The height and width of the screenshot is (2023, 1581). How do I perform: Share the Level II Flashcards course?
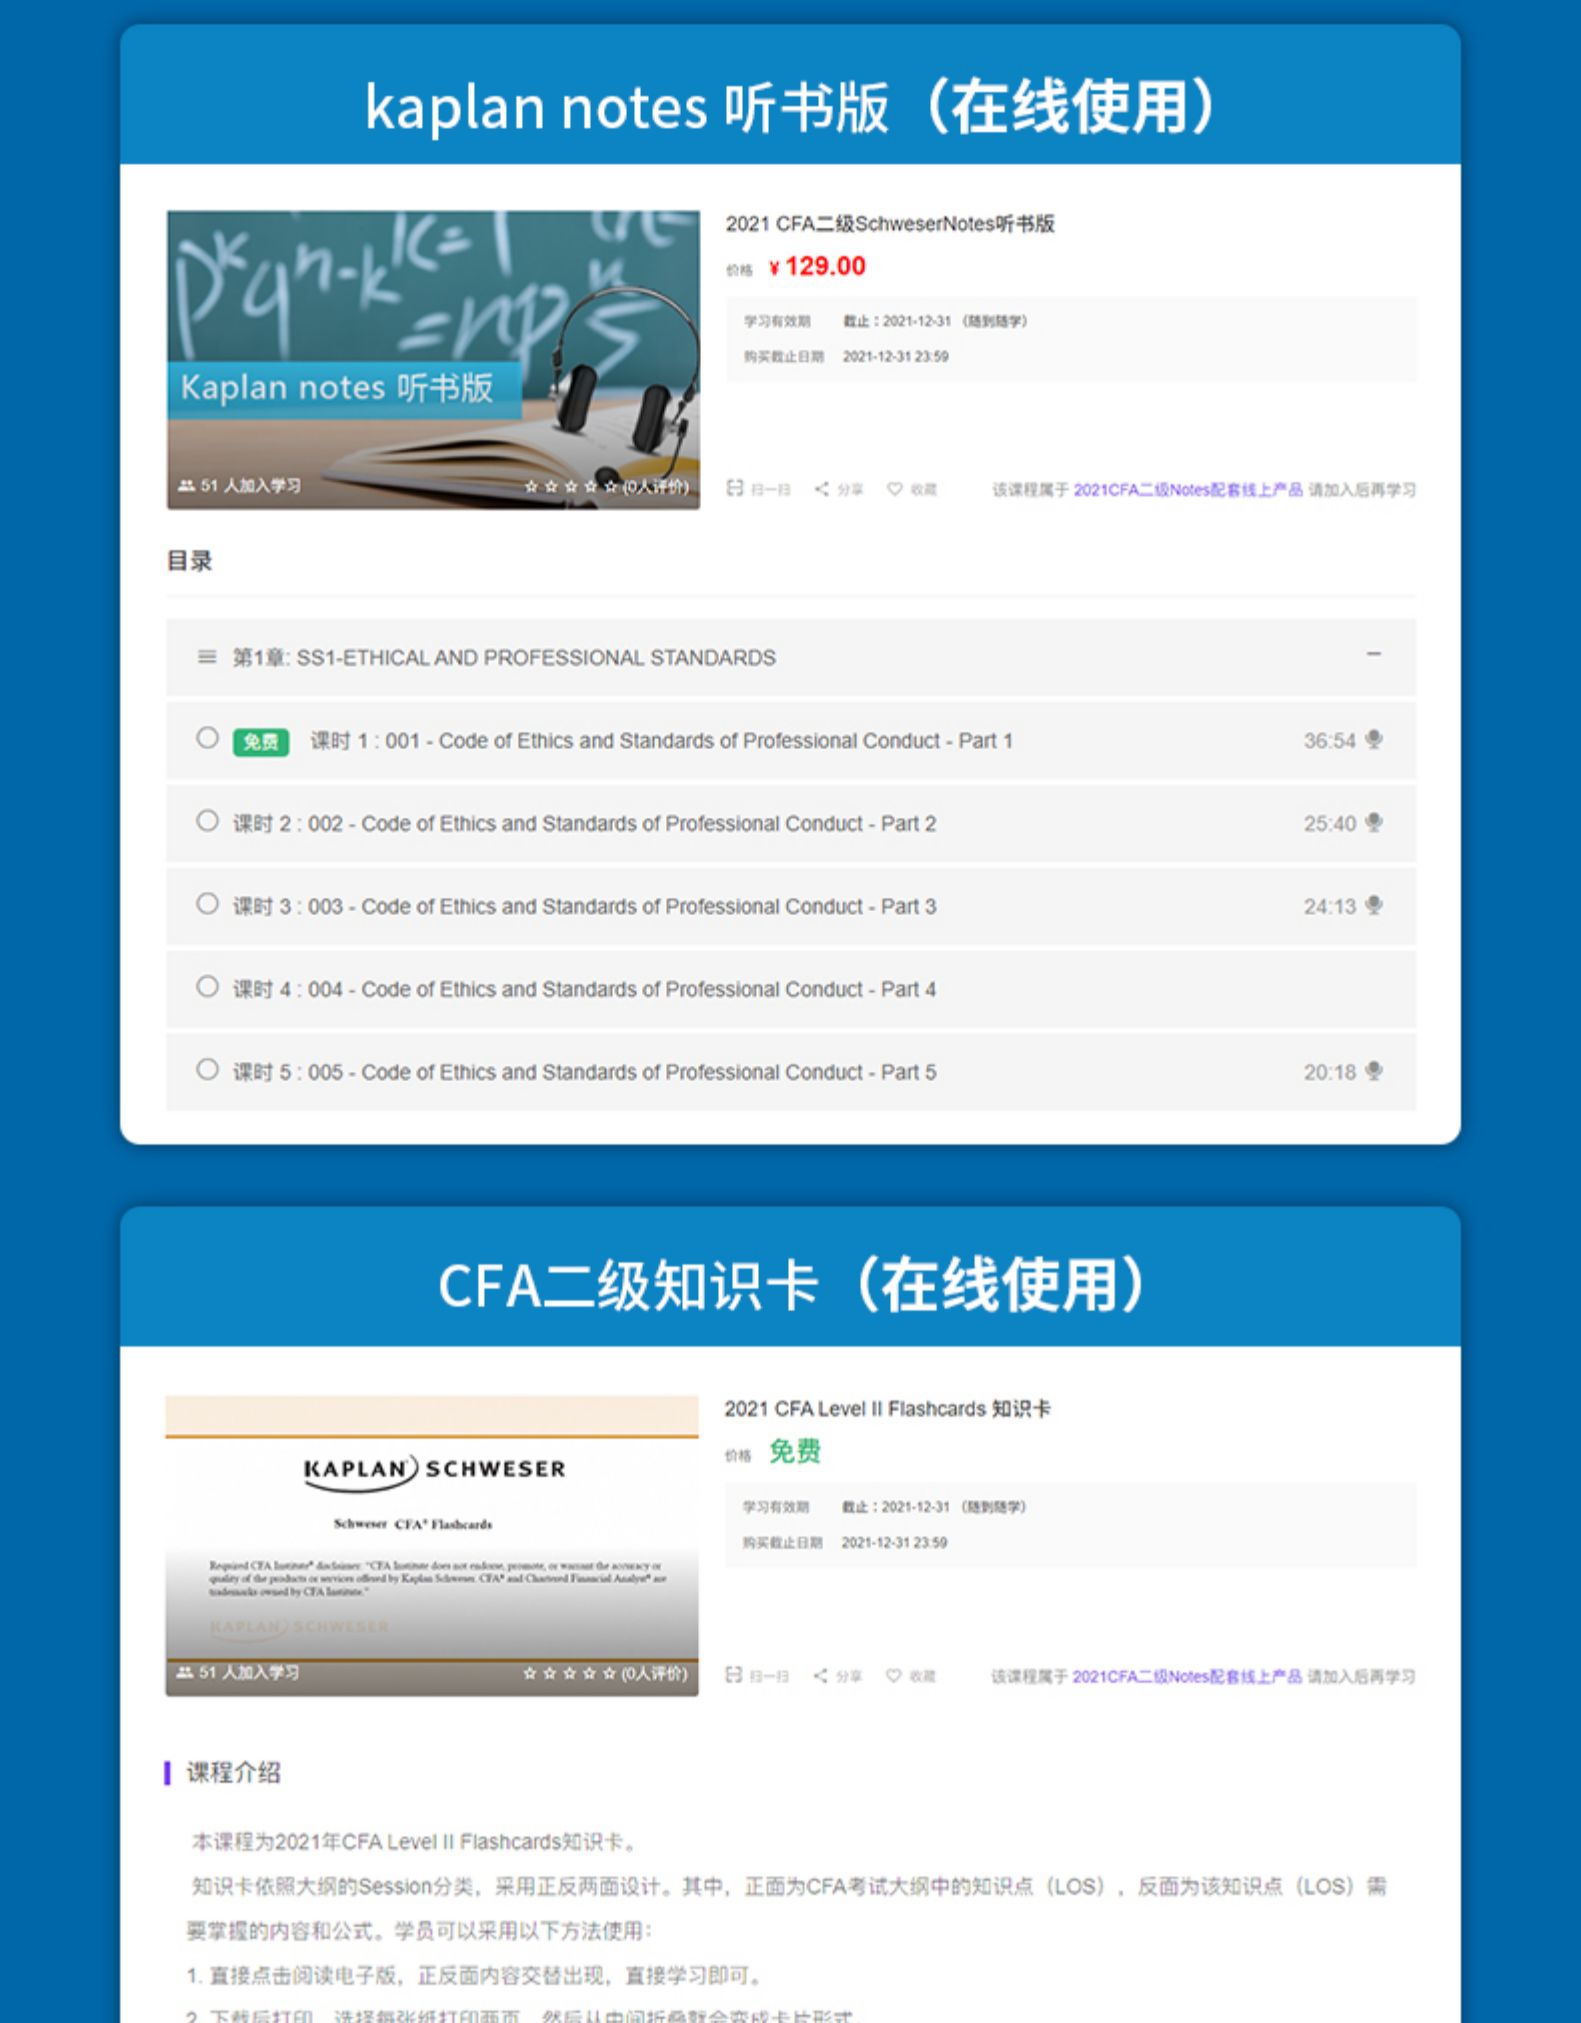pyautogui.click(x=821, y=1676)
